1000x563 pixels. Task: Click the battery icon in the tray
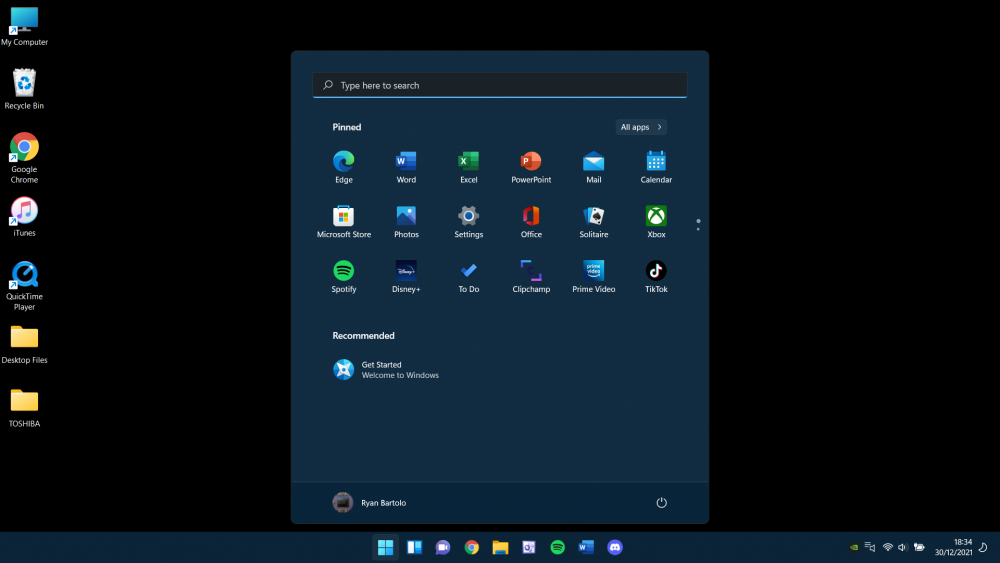point(919,547)
